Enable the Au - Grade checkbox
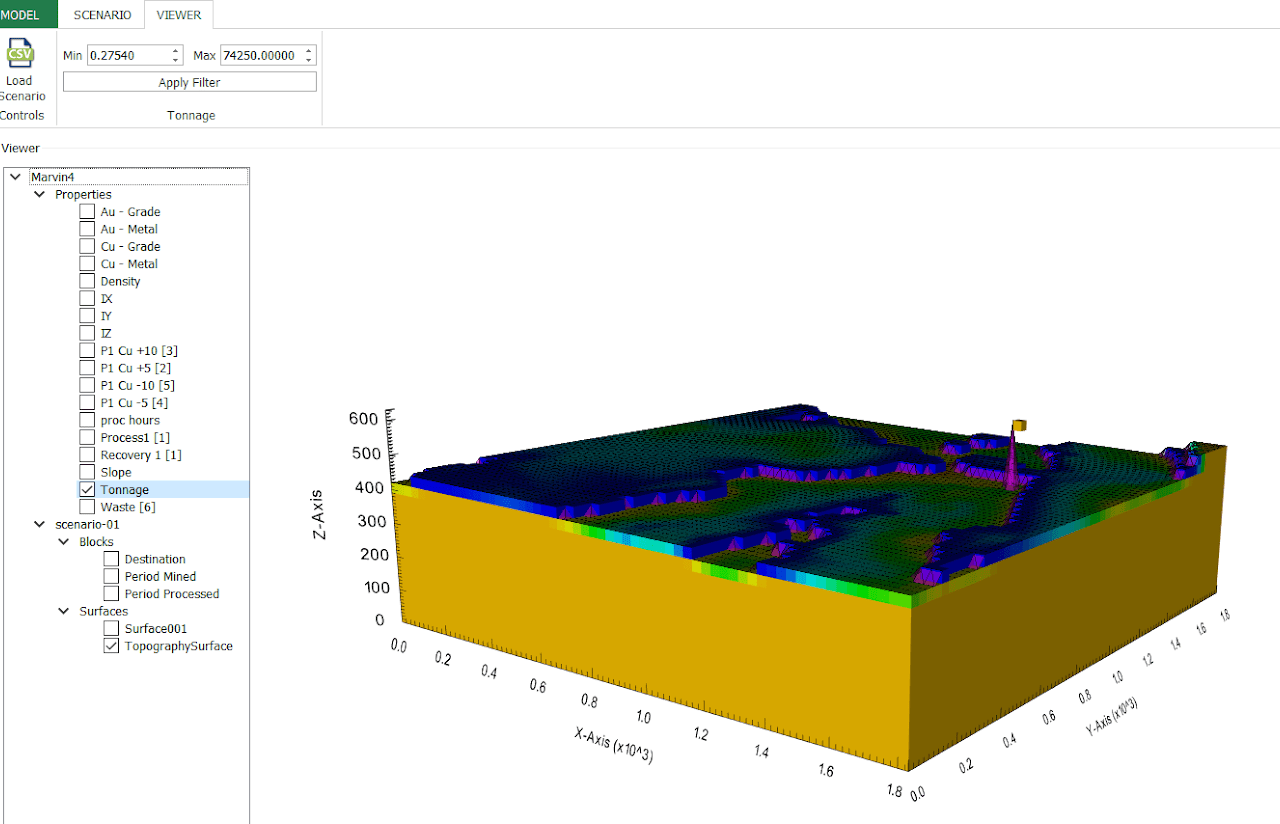This screenshot has width=1280, height=824. (87, 212)
